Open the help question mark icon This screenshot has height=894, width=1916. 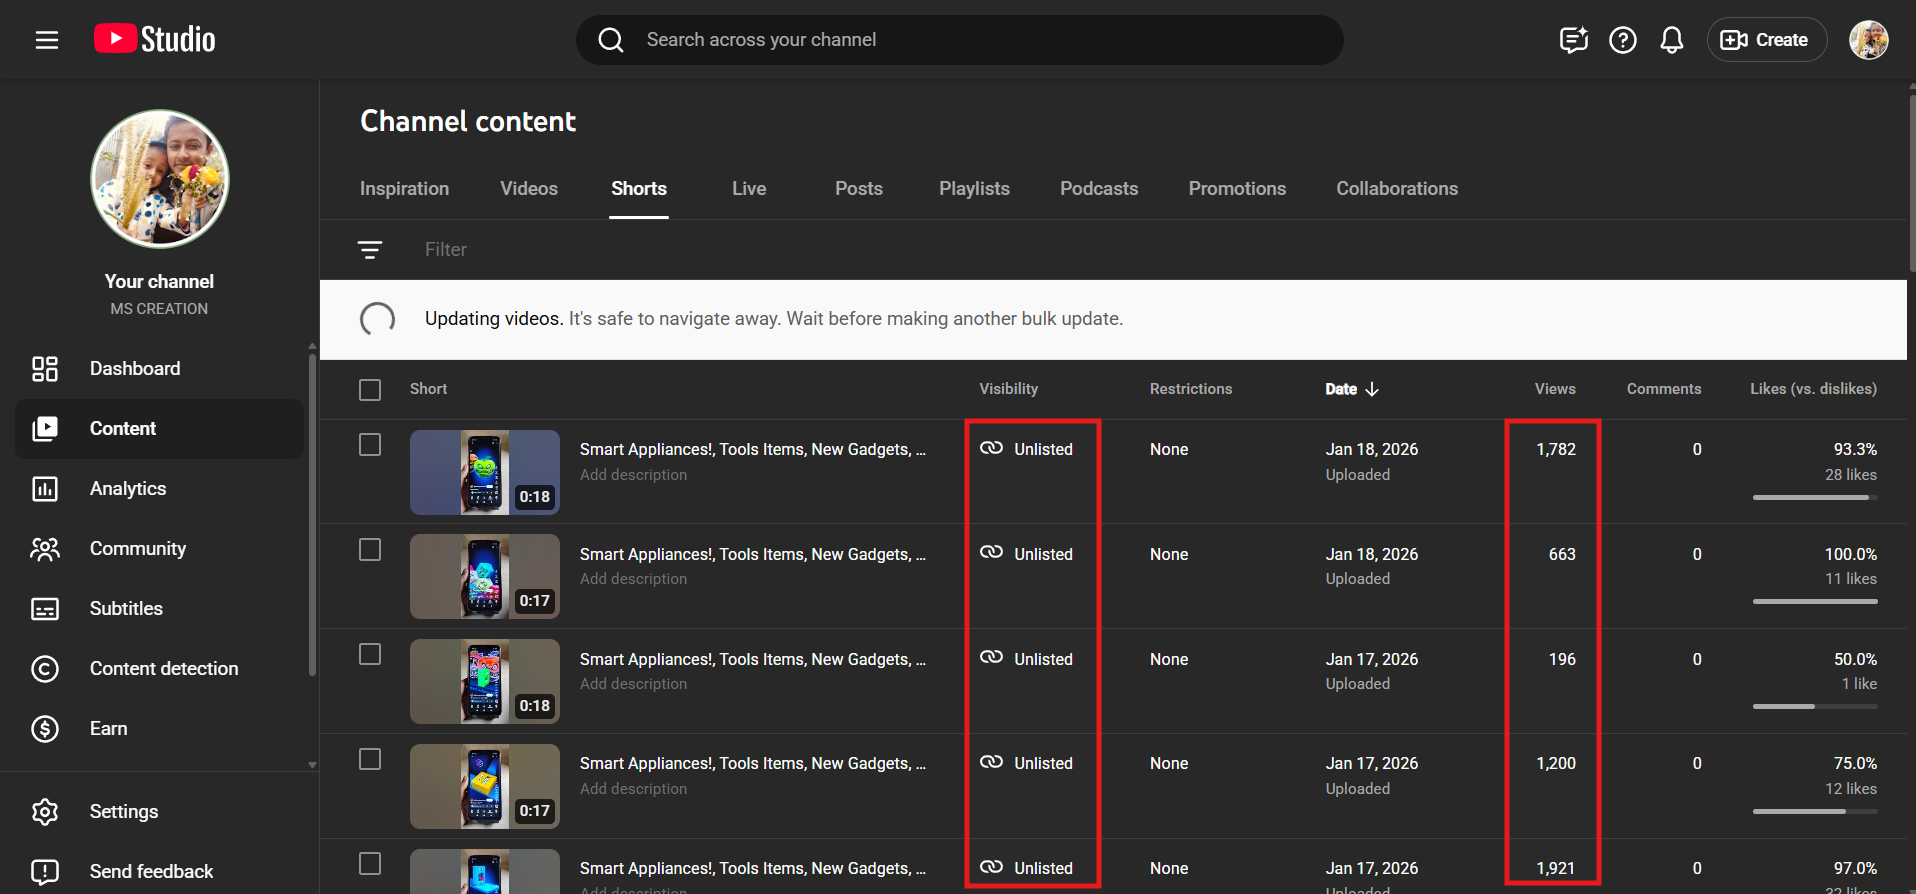[x=1622, y=40]
